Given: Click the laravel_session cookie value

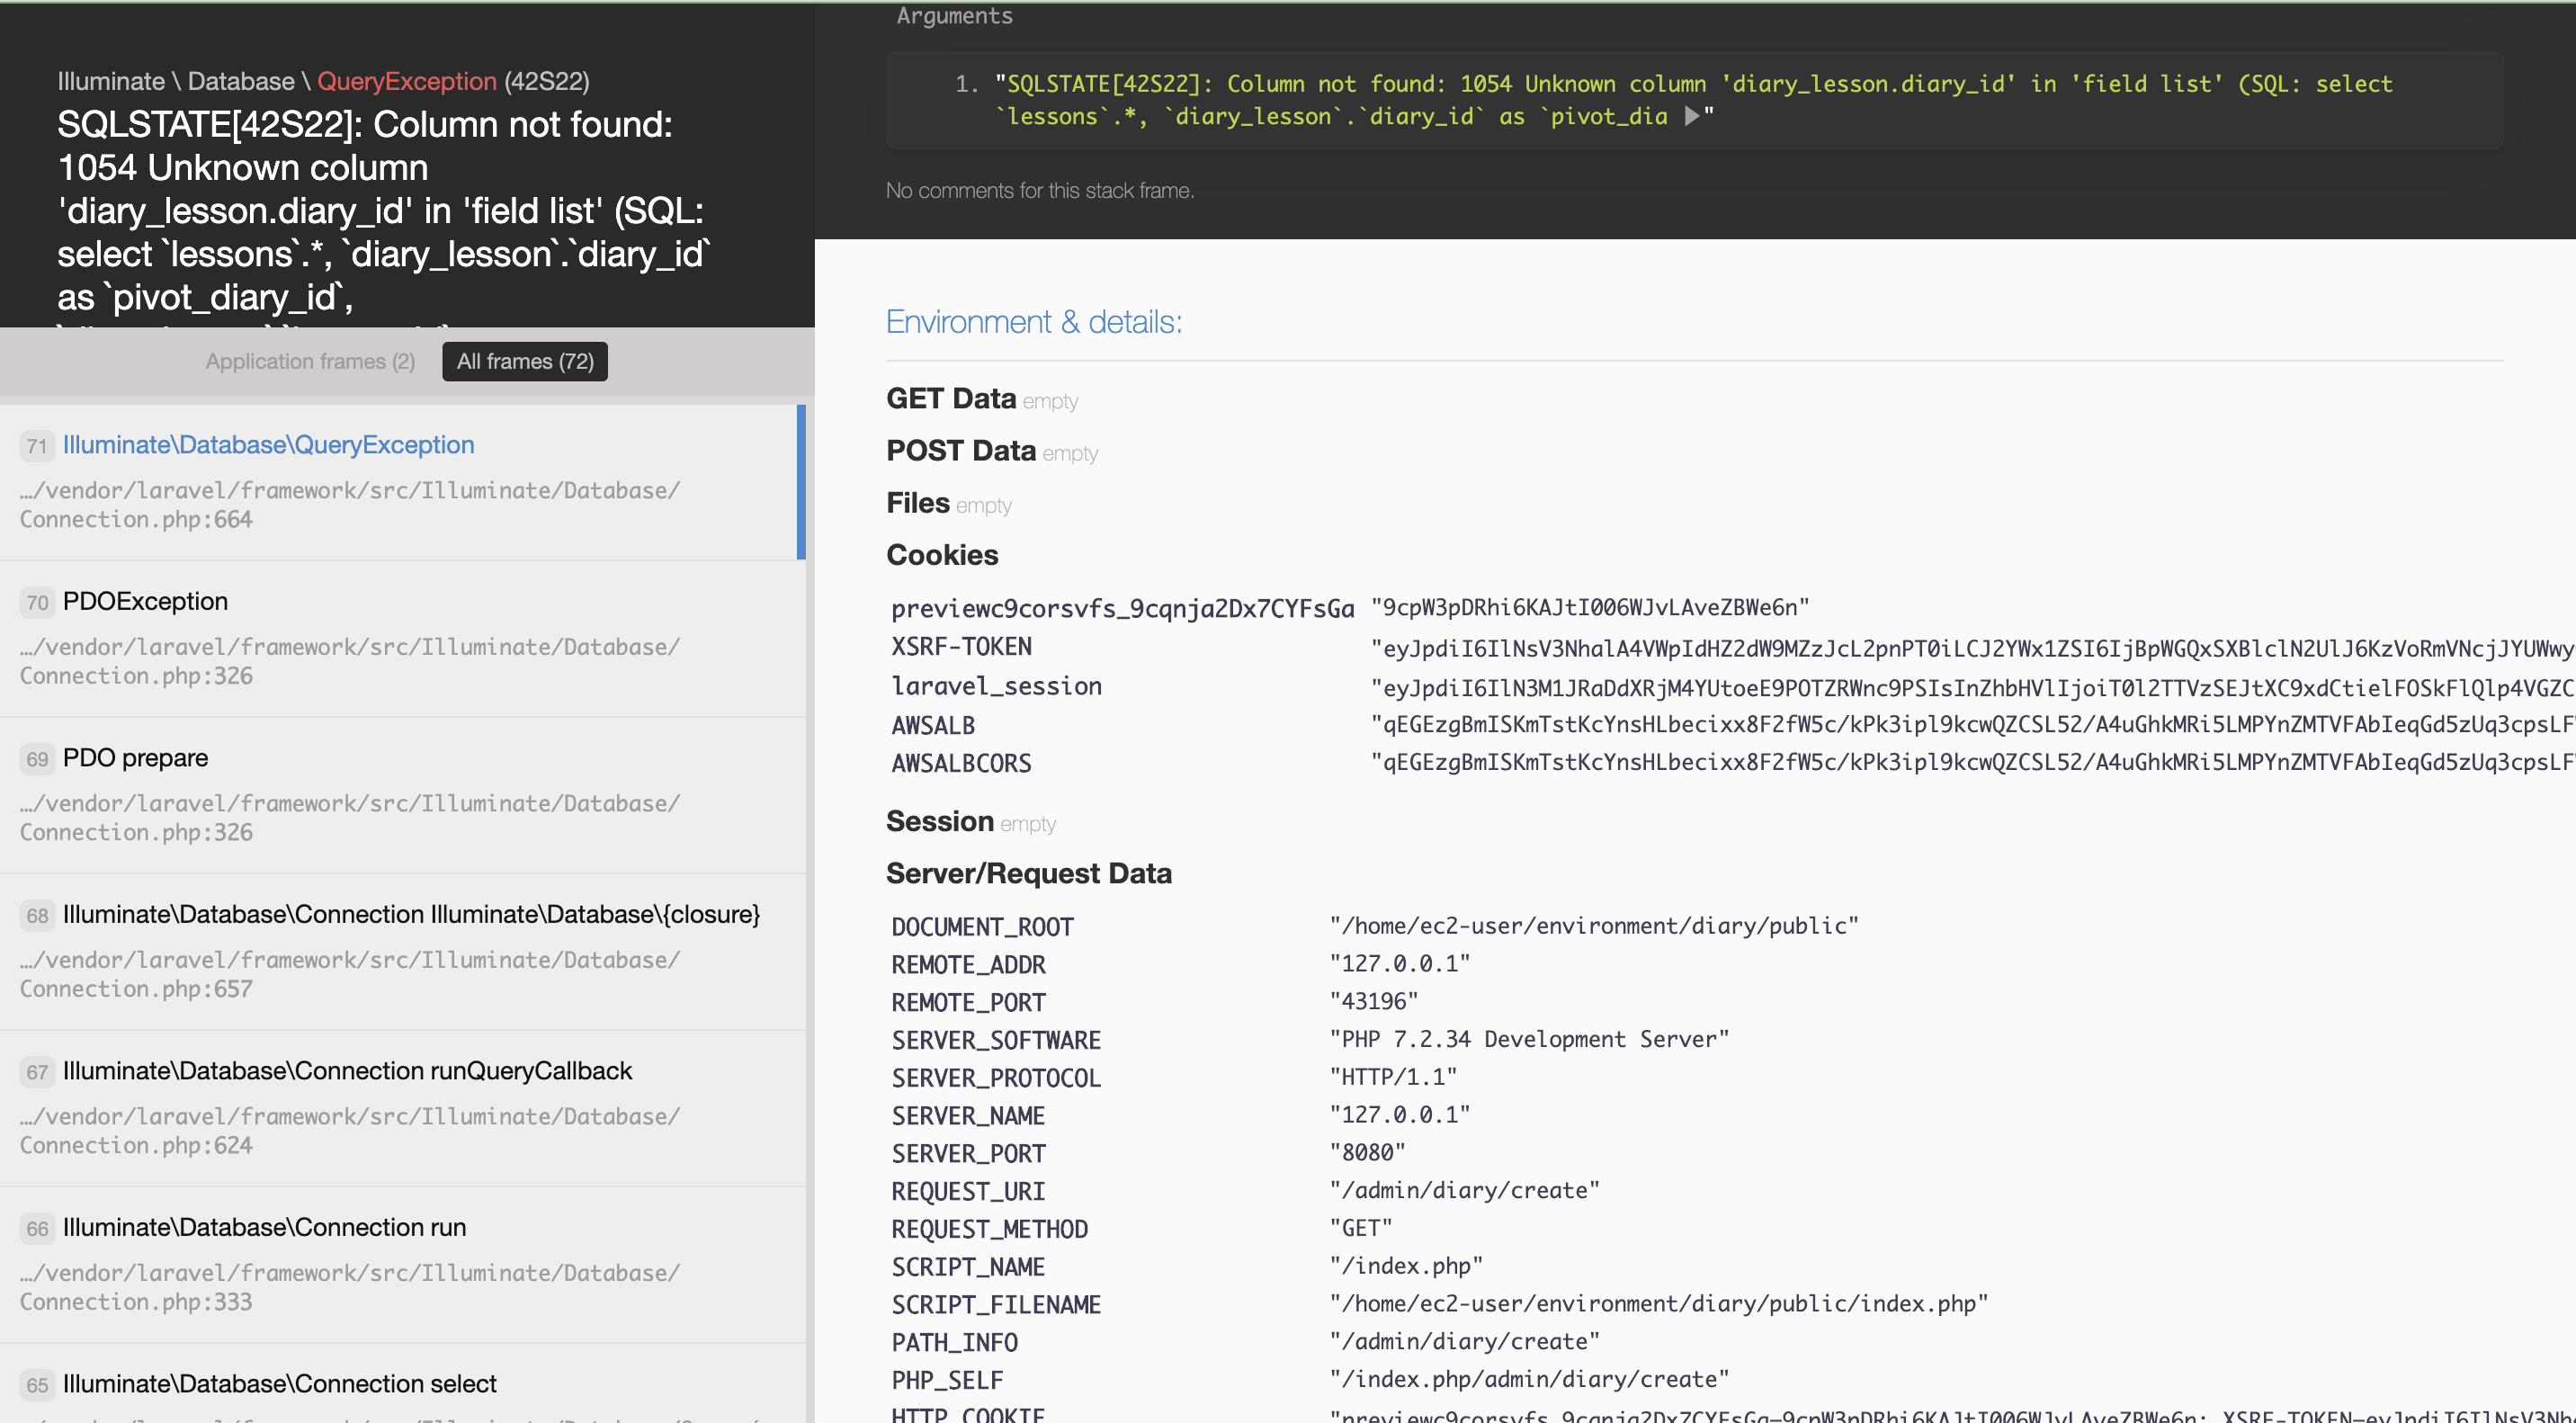Looking at the screenshot, I should pos(1970,687).
